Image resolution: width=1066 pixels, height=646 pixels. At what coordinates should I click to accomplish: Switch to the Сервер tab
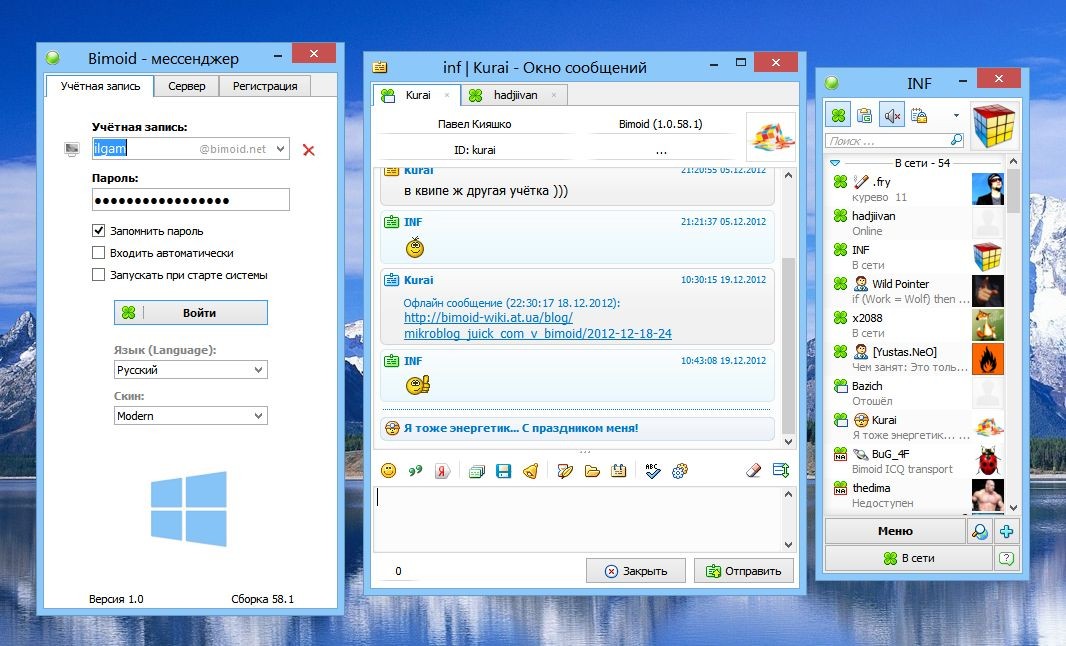coord(186,86)
